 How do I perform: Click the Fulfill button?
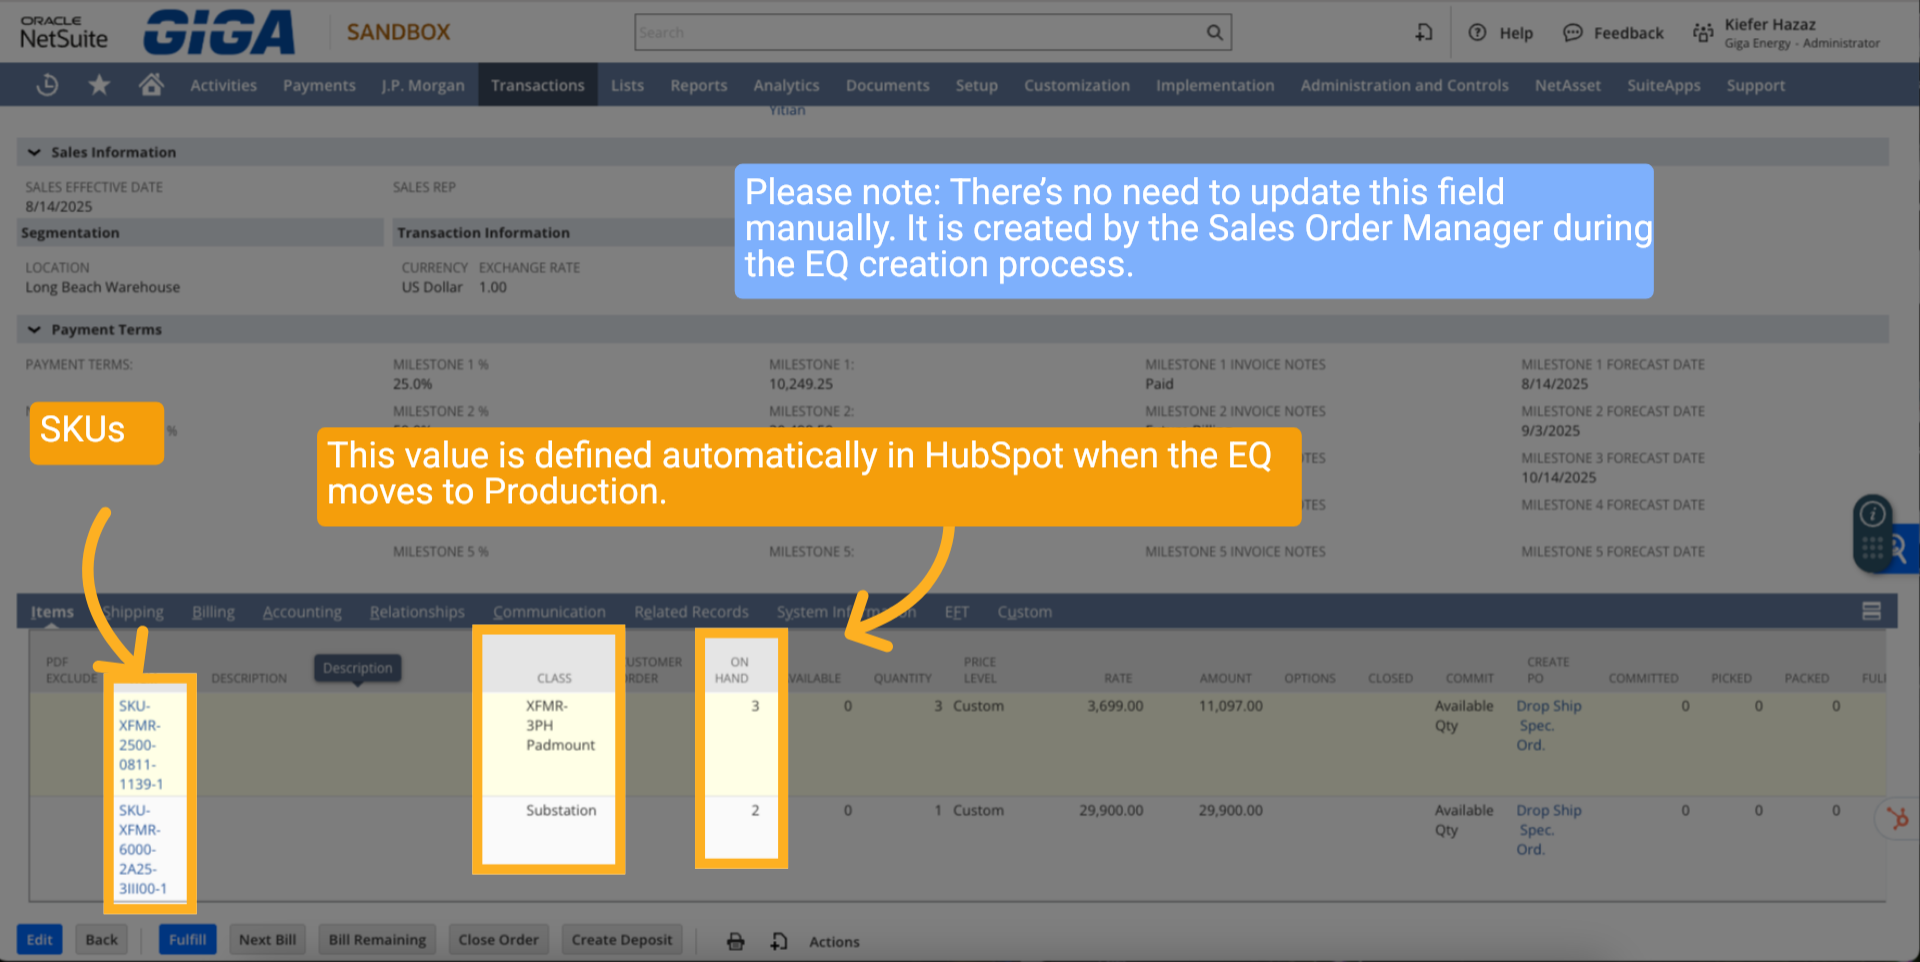[x=187, y=940]
